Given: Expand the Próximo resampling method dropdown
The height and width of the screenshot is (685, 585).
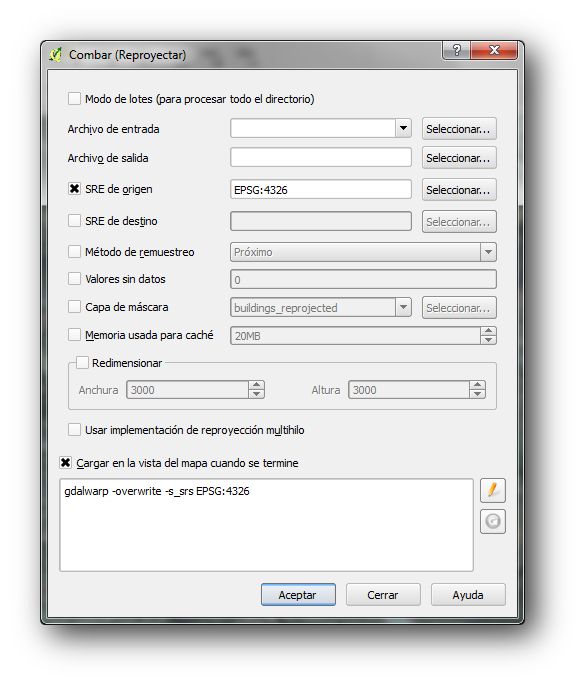Looking at the screenshot, I should tap(488, 252).
